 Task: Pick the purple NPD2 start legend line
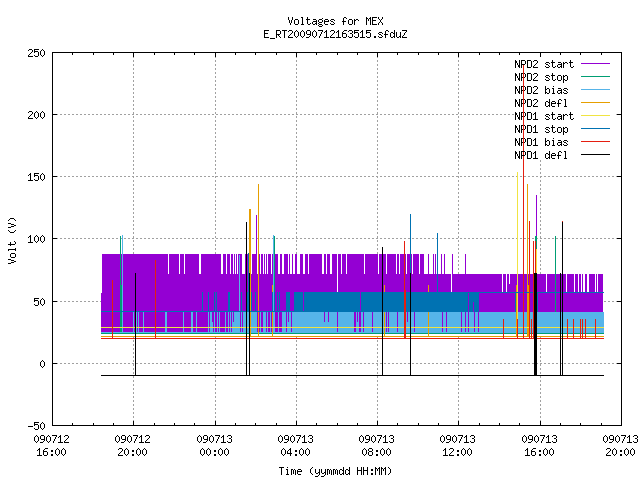[595, 64]
